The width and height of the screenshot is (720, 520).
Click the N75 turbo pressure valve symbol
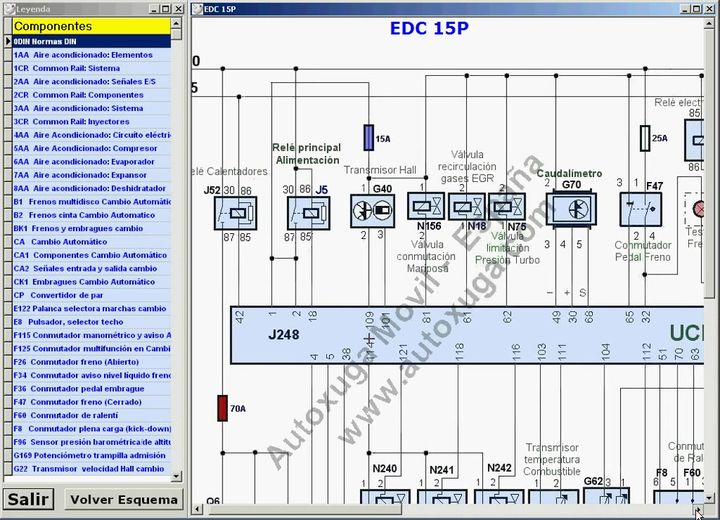click(x=507, y=207)
